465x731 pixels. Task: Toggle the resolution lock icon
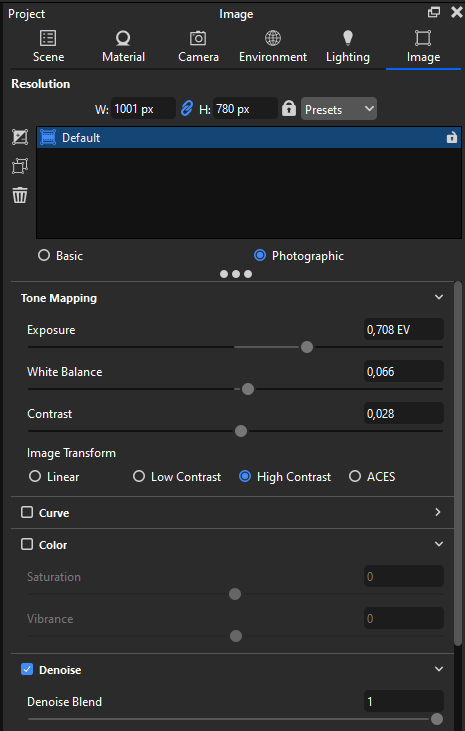(x=289, y=109)
